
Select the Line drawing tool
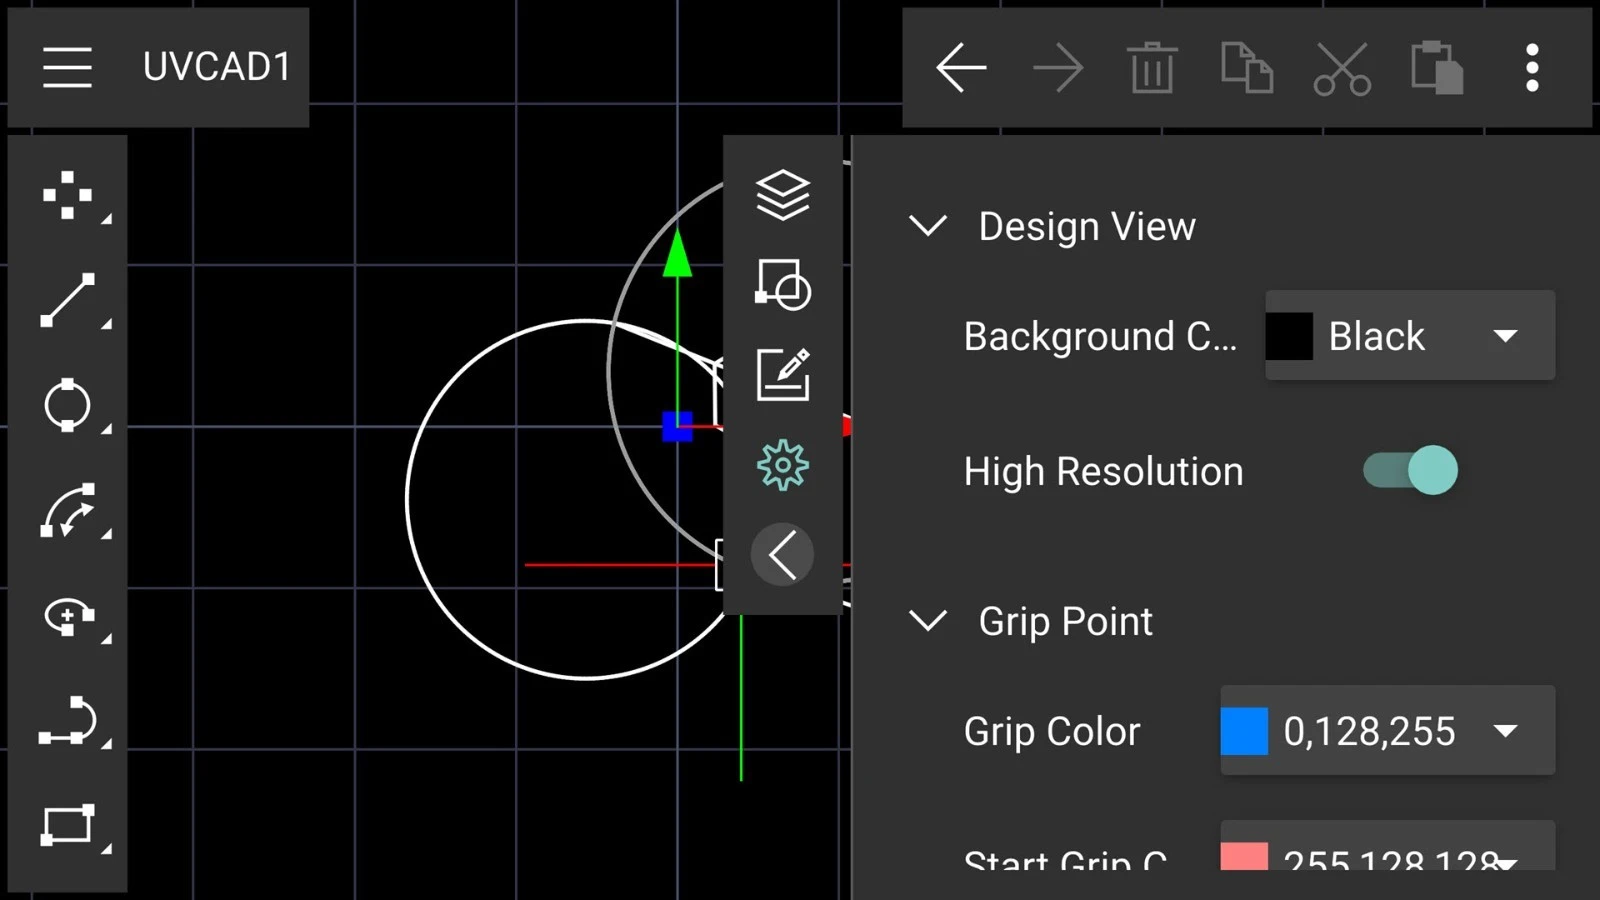[67, 300]
